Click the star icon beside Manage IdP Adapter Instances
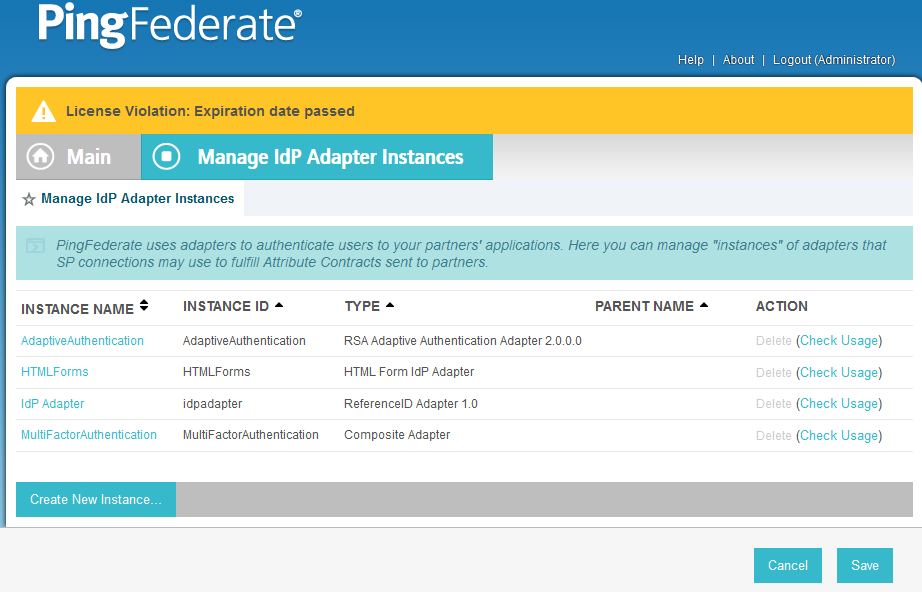 point(29,199)
